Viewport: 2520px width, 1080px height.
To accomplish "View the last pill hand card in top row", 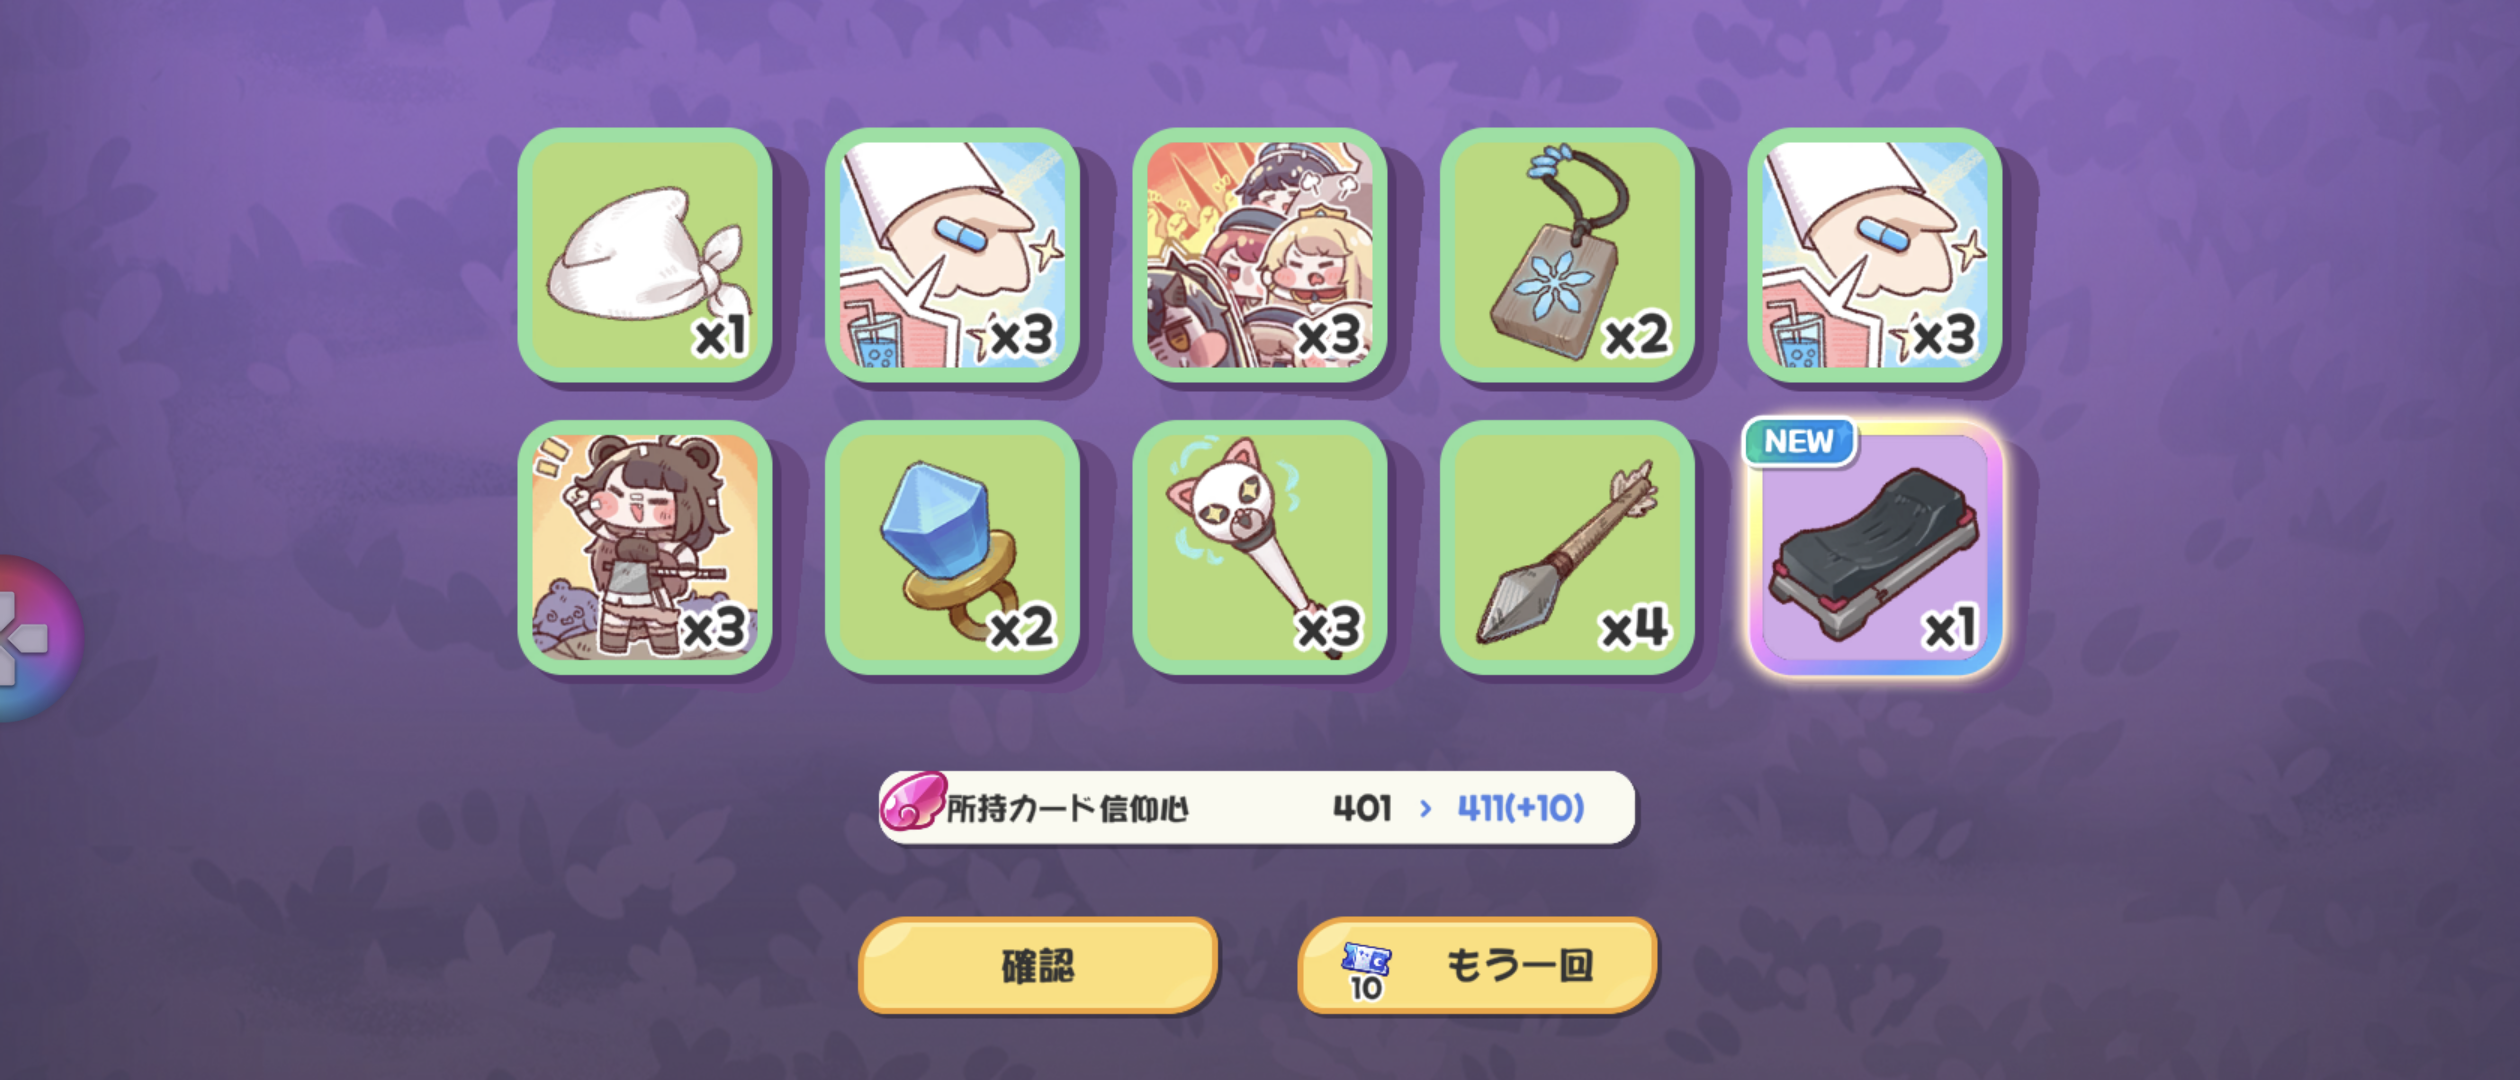I will [1875, 255].
